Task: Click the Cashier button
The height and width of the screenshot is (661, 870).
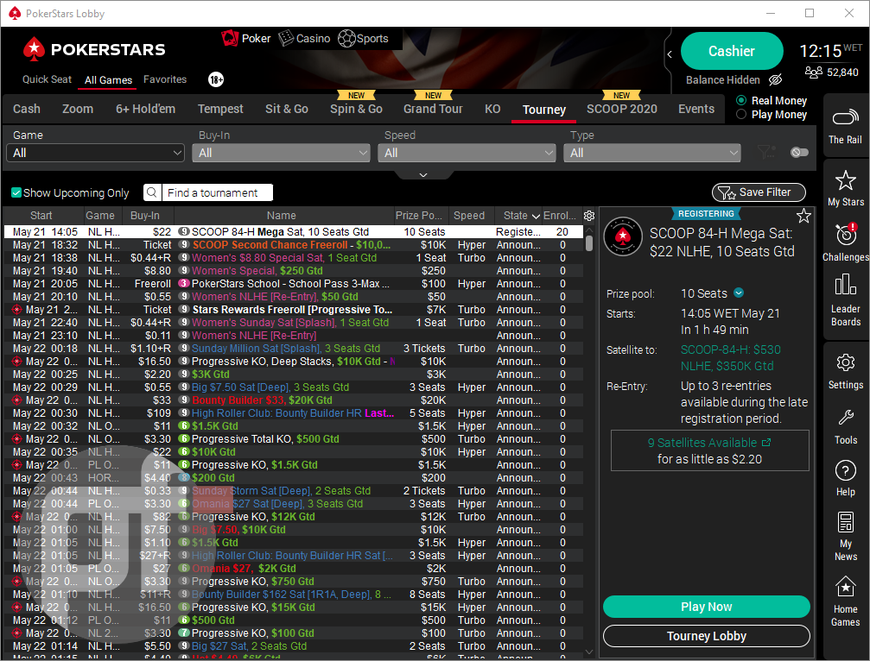Action: (731, 51)
